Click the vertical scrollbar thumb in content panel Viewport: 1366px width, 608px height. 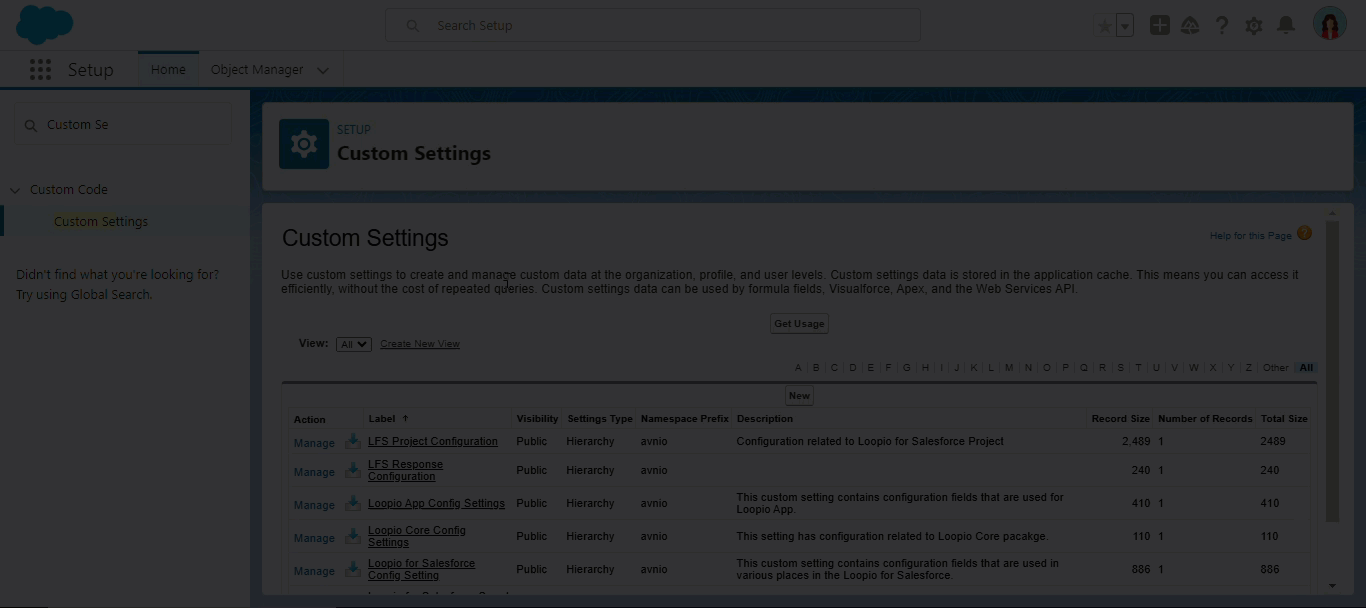click(x=1332, y=371)
